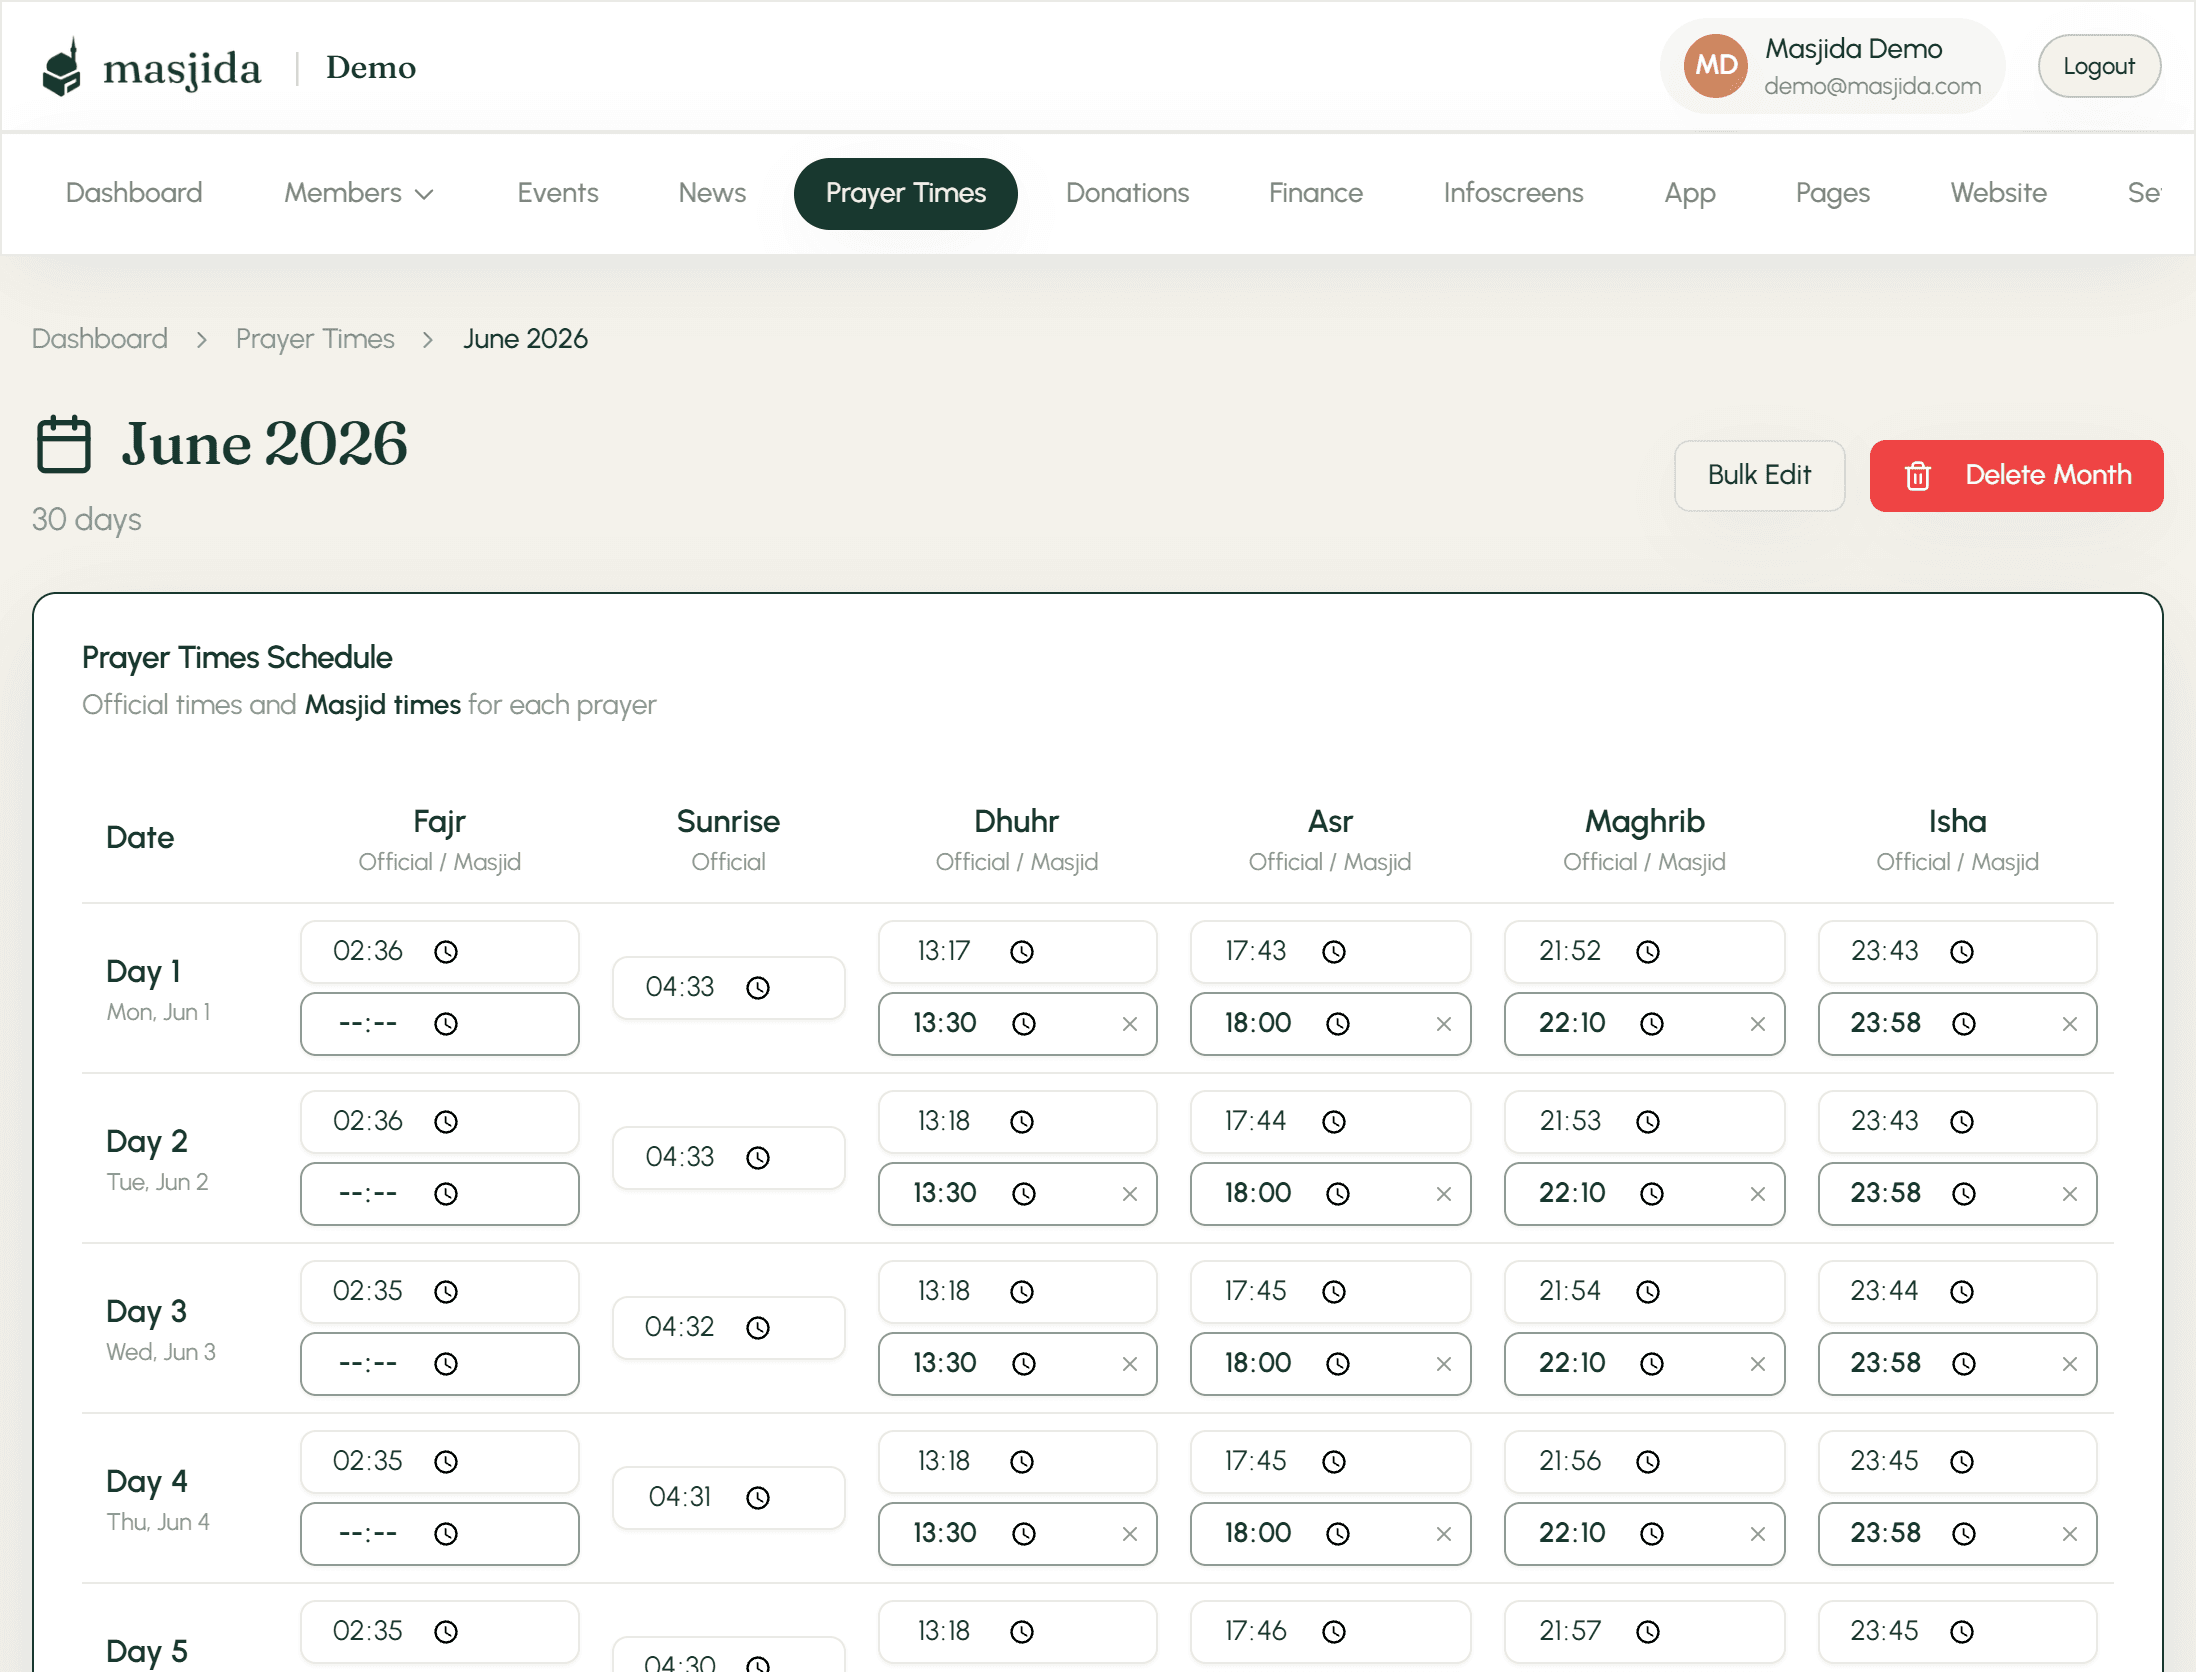Open clock picker for Day 3 Isha official 23:44
Viewport: 2196px width, 1672px height.
(1962, 1291)
